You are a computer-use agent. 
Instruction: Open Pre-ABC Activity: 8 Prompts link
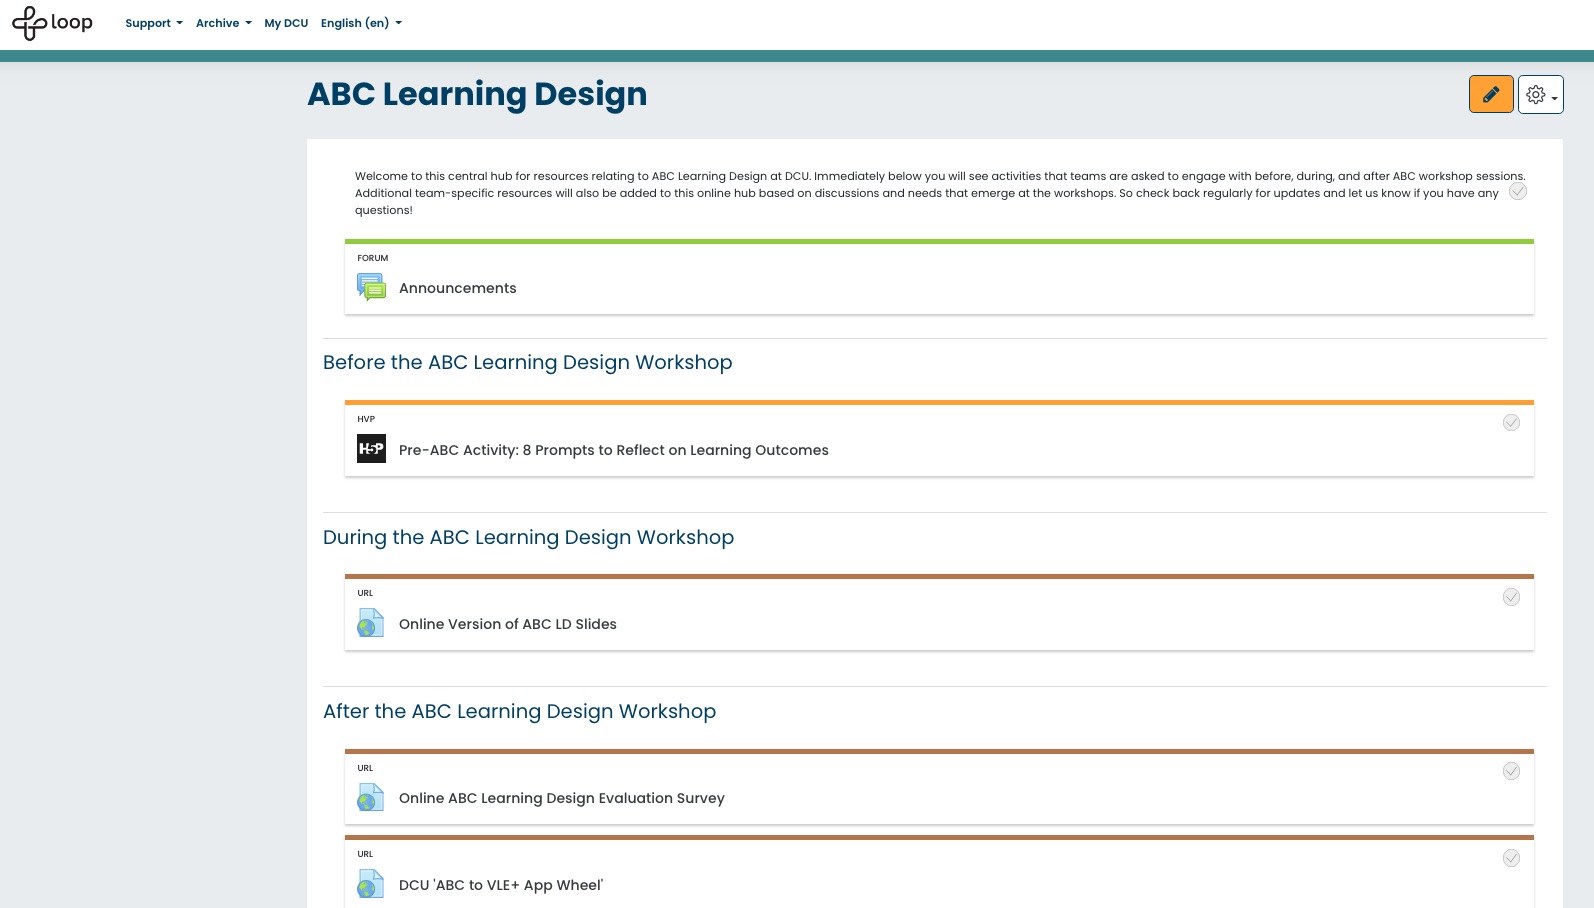[613, 450]
